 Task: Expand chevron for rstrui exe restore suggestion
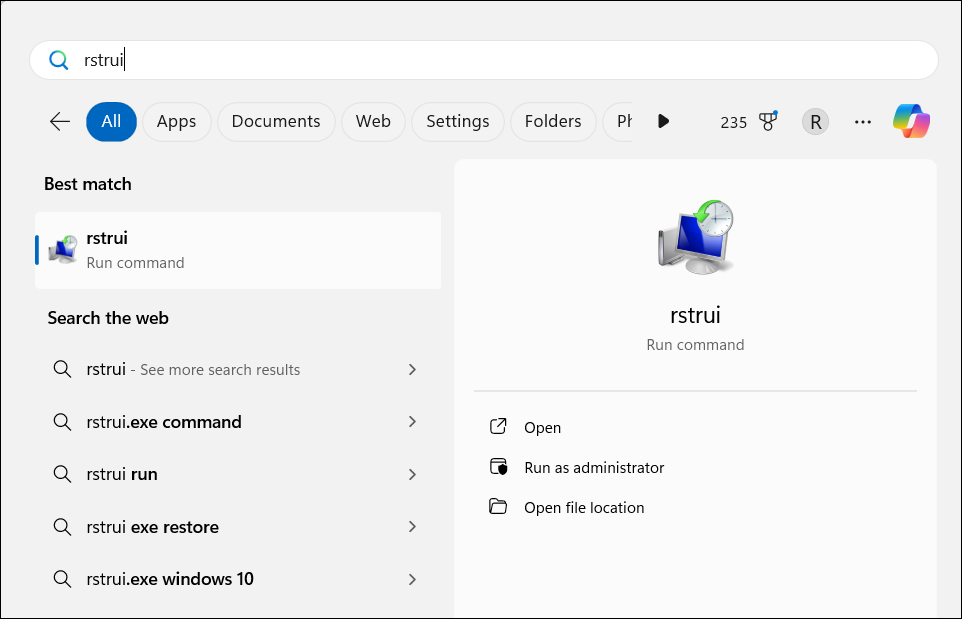pyautogui.click(x=412, y=527)
